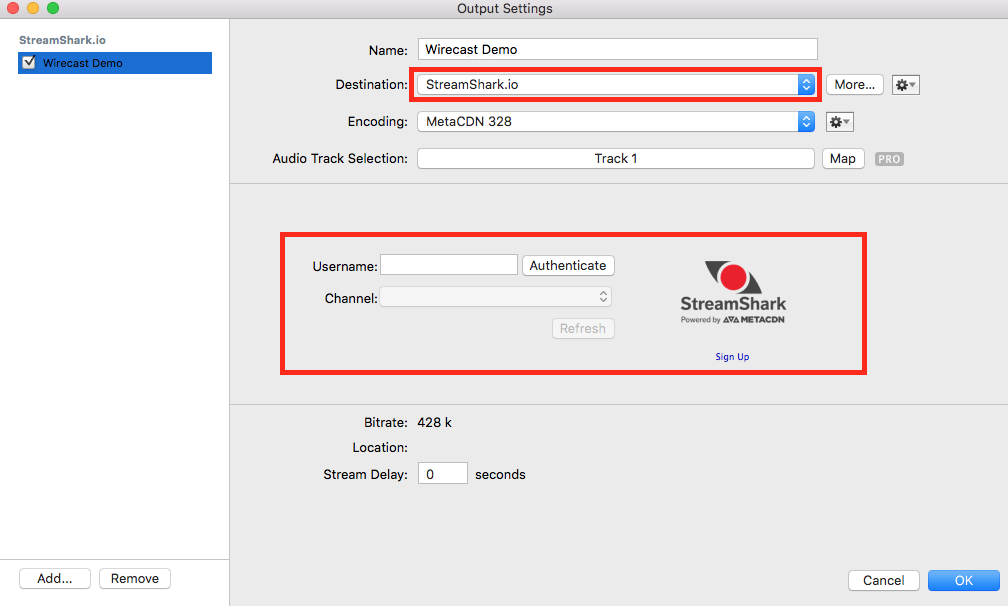
Task: Open the Encoding dropdown showing MetaCDN 328
Action: (x=616, y=121)
